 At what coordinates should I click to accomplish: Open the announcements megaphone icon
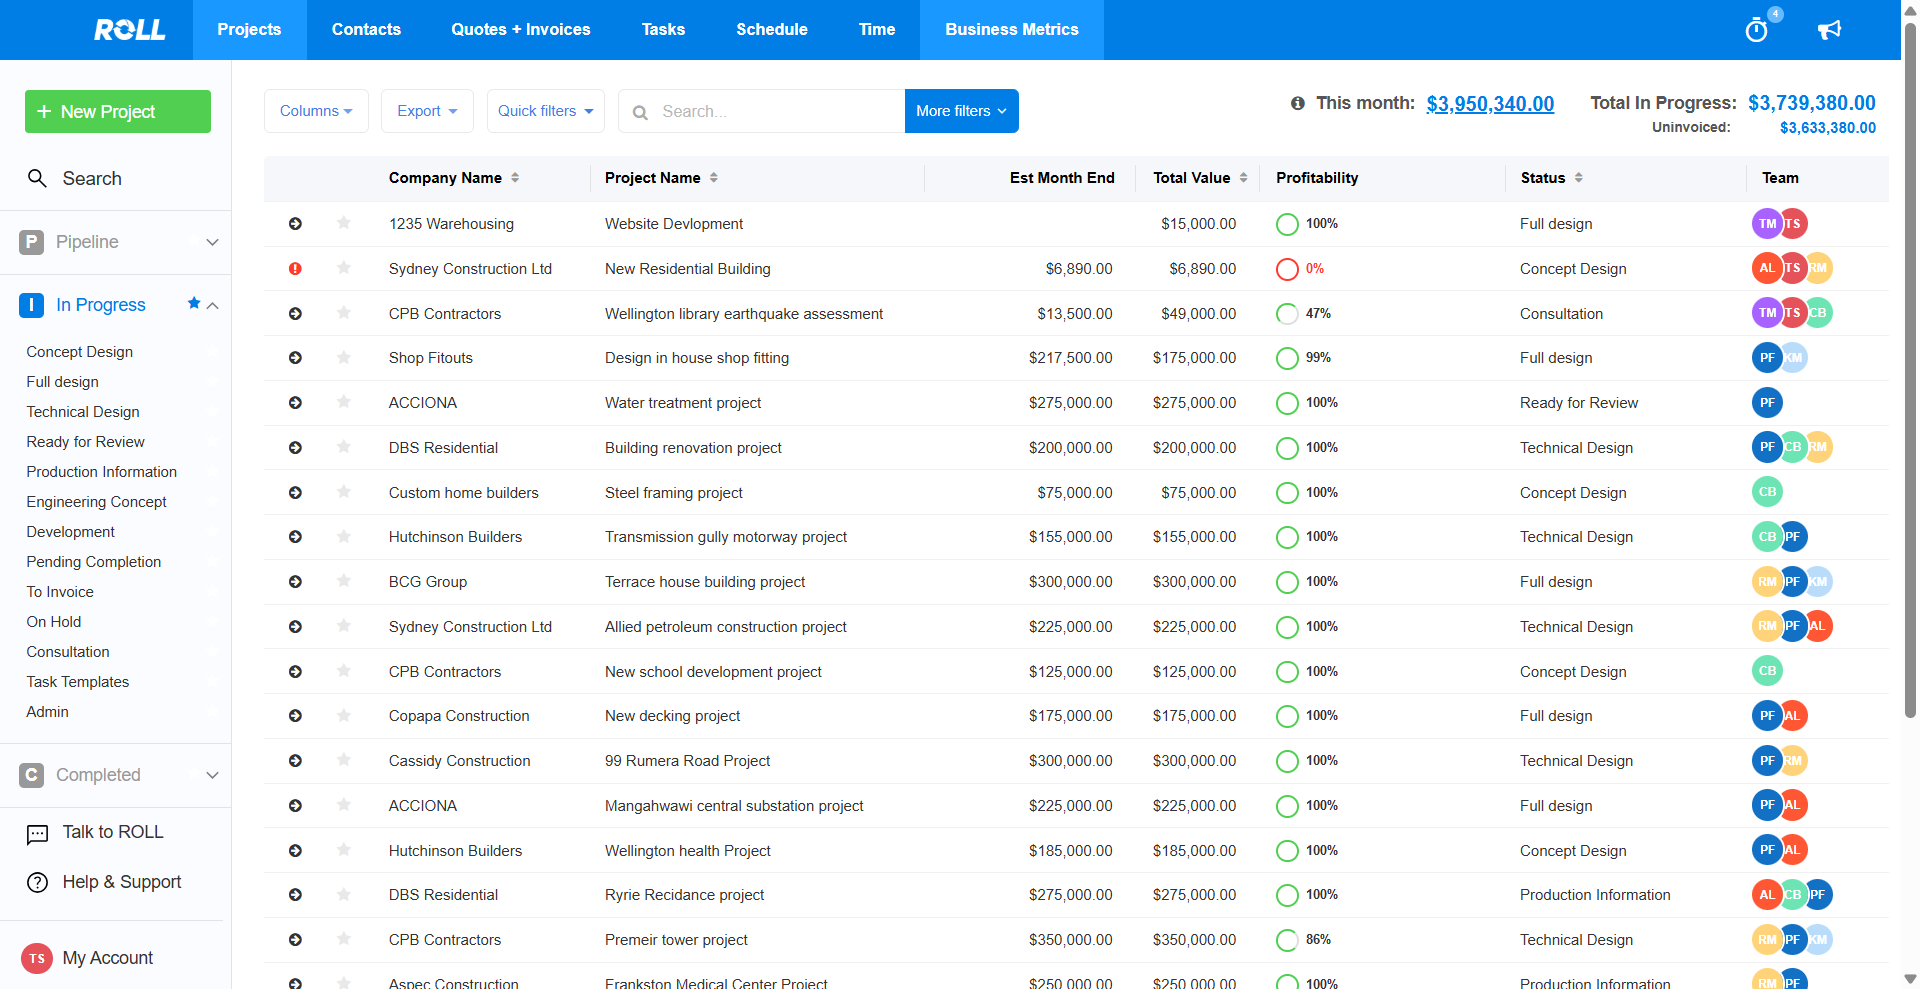(1829, 30)
